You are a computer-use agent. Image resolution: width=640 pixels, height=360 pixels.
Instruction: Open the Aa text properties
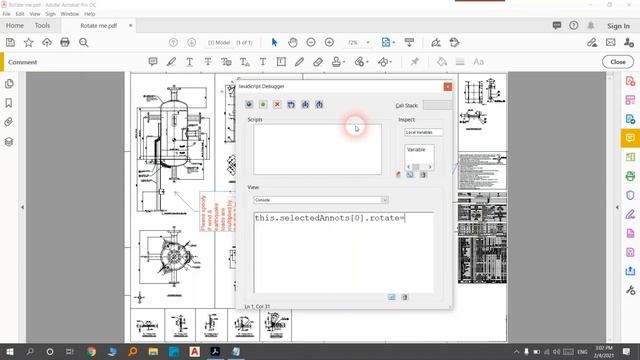click(x=478, y=62)
